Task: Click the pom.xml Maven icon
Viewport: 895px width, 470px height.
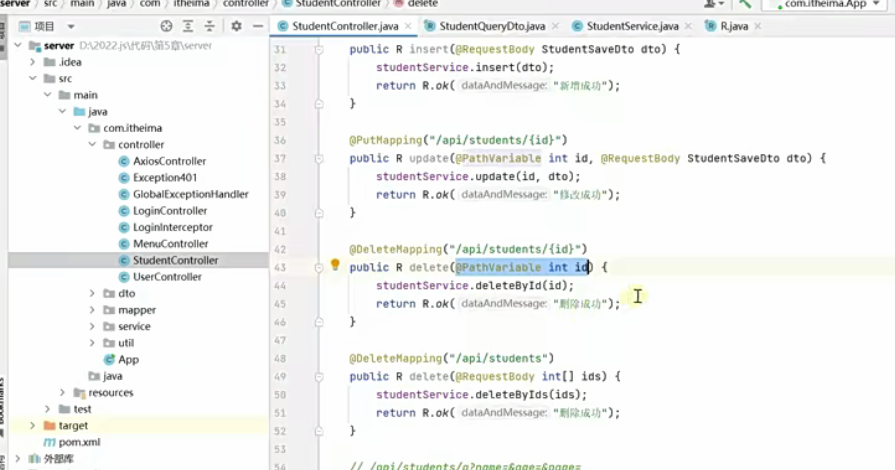Action: click(x=50, y=442)
